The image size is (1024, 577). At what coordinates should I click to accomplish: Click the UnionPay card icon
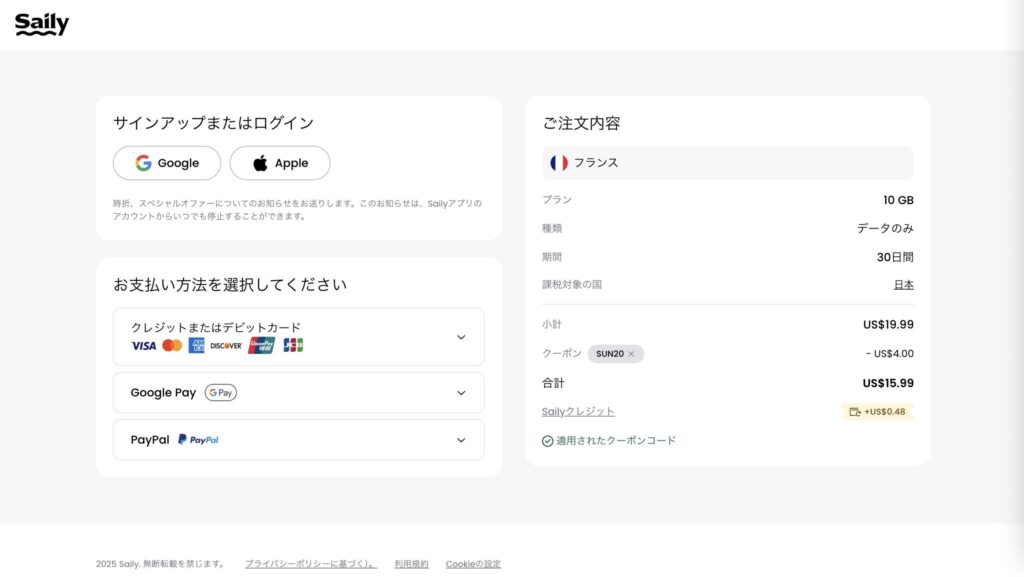click(x=261, y=346)
